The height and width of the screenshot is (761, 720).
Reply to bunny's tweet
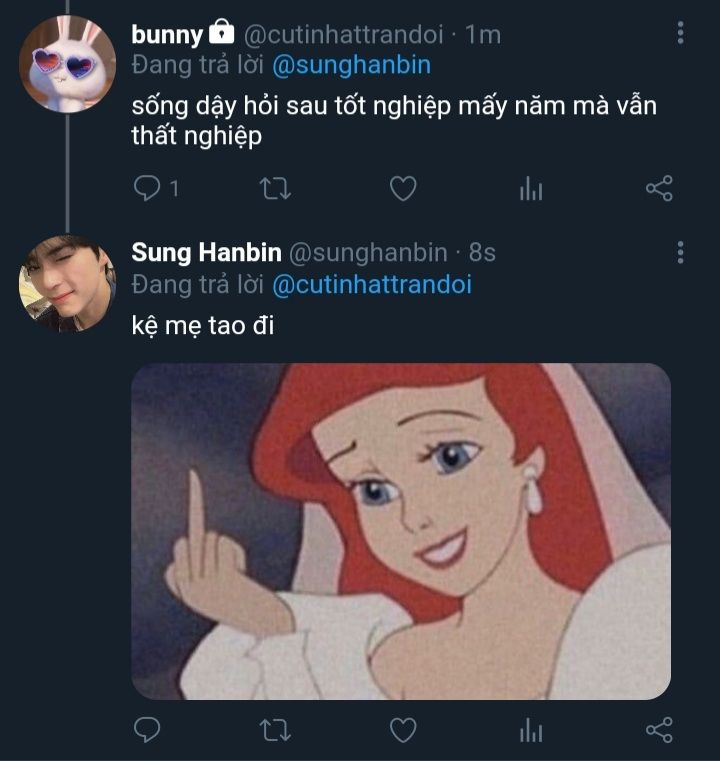tap(147, 188)
